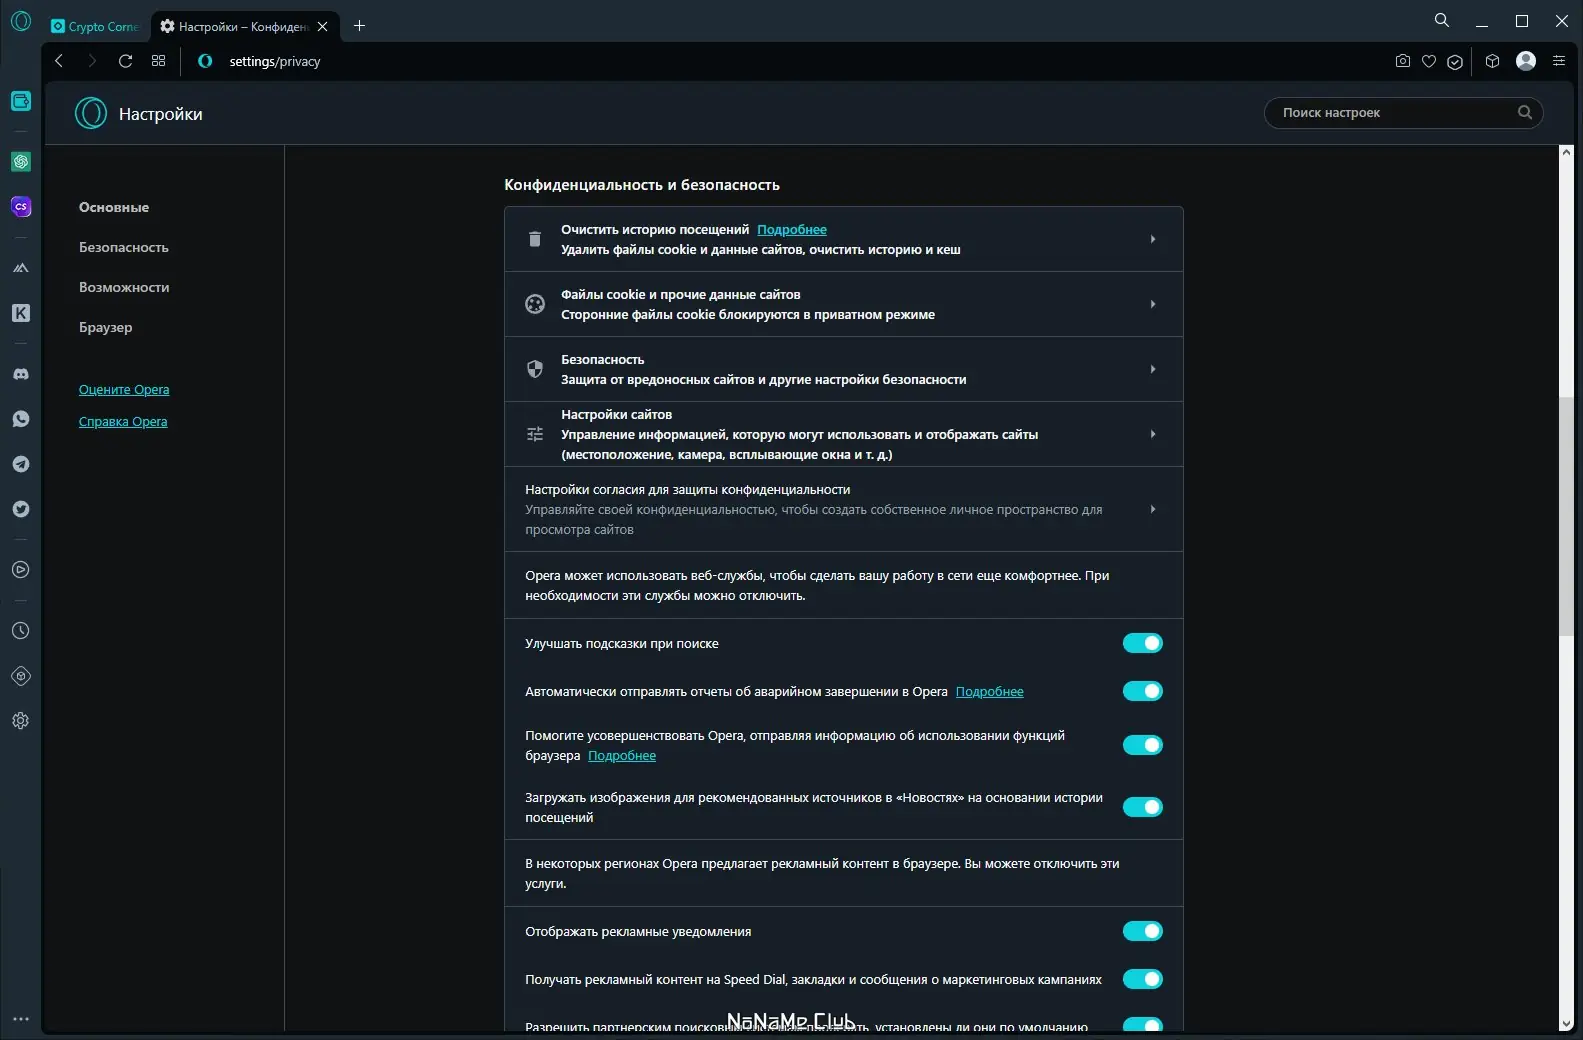Open Twitter in the sidebar
The width and height of the screenshot is (1583, 1040).
point(20,509)
